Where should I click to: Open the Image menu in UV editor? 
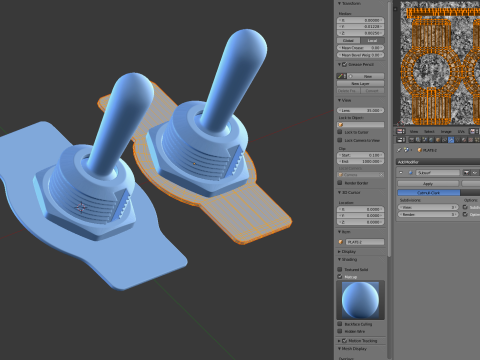click(446, 131)
